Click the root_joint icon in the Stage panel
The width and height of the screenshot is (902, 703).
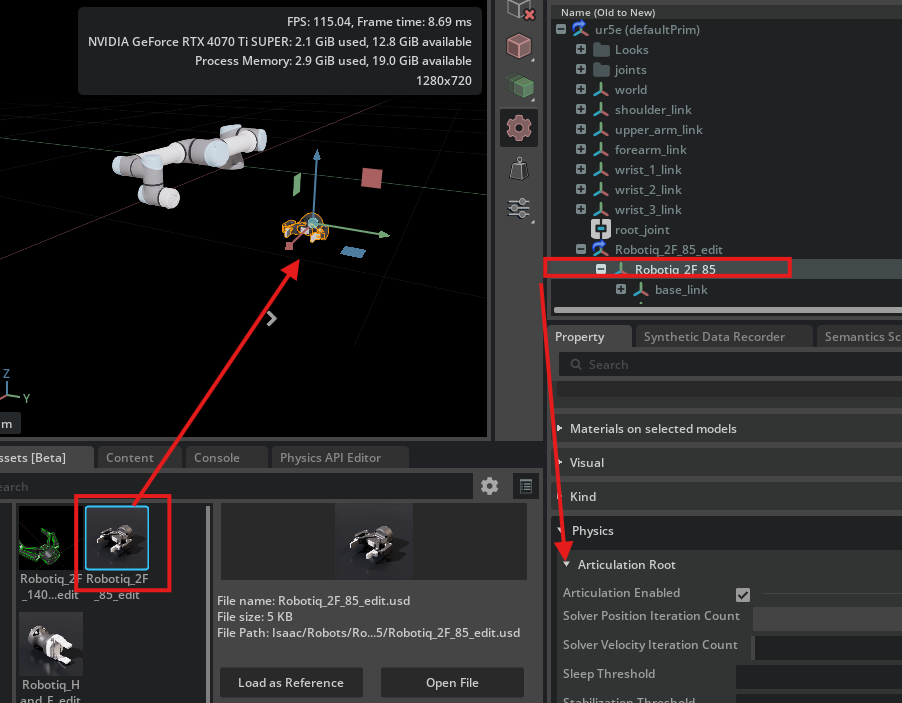[601, 229]
